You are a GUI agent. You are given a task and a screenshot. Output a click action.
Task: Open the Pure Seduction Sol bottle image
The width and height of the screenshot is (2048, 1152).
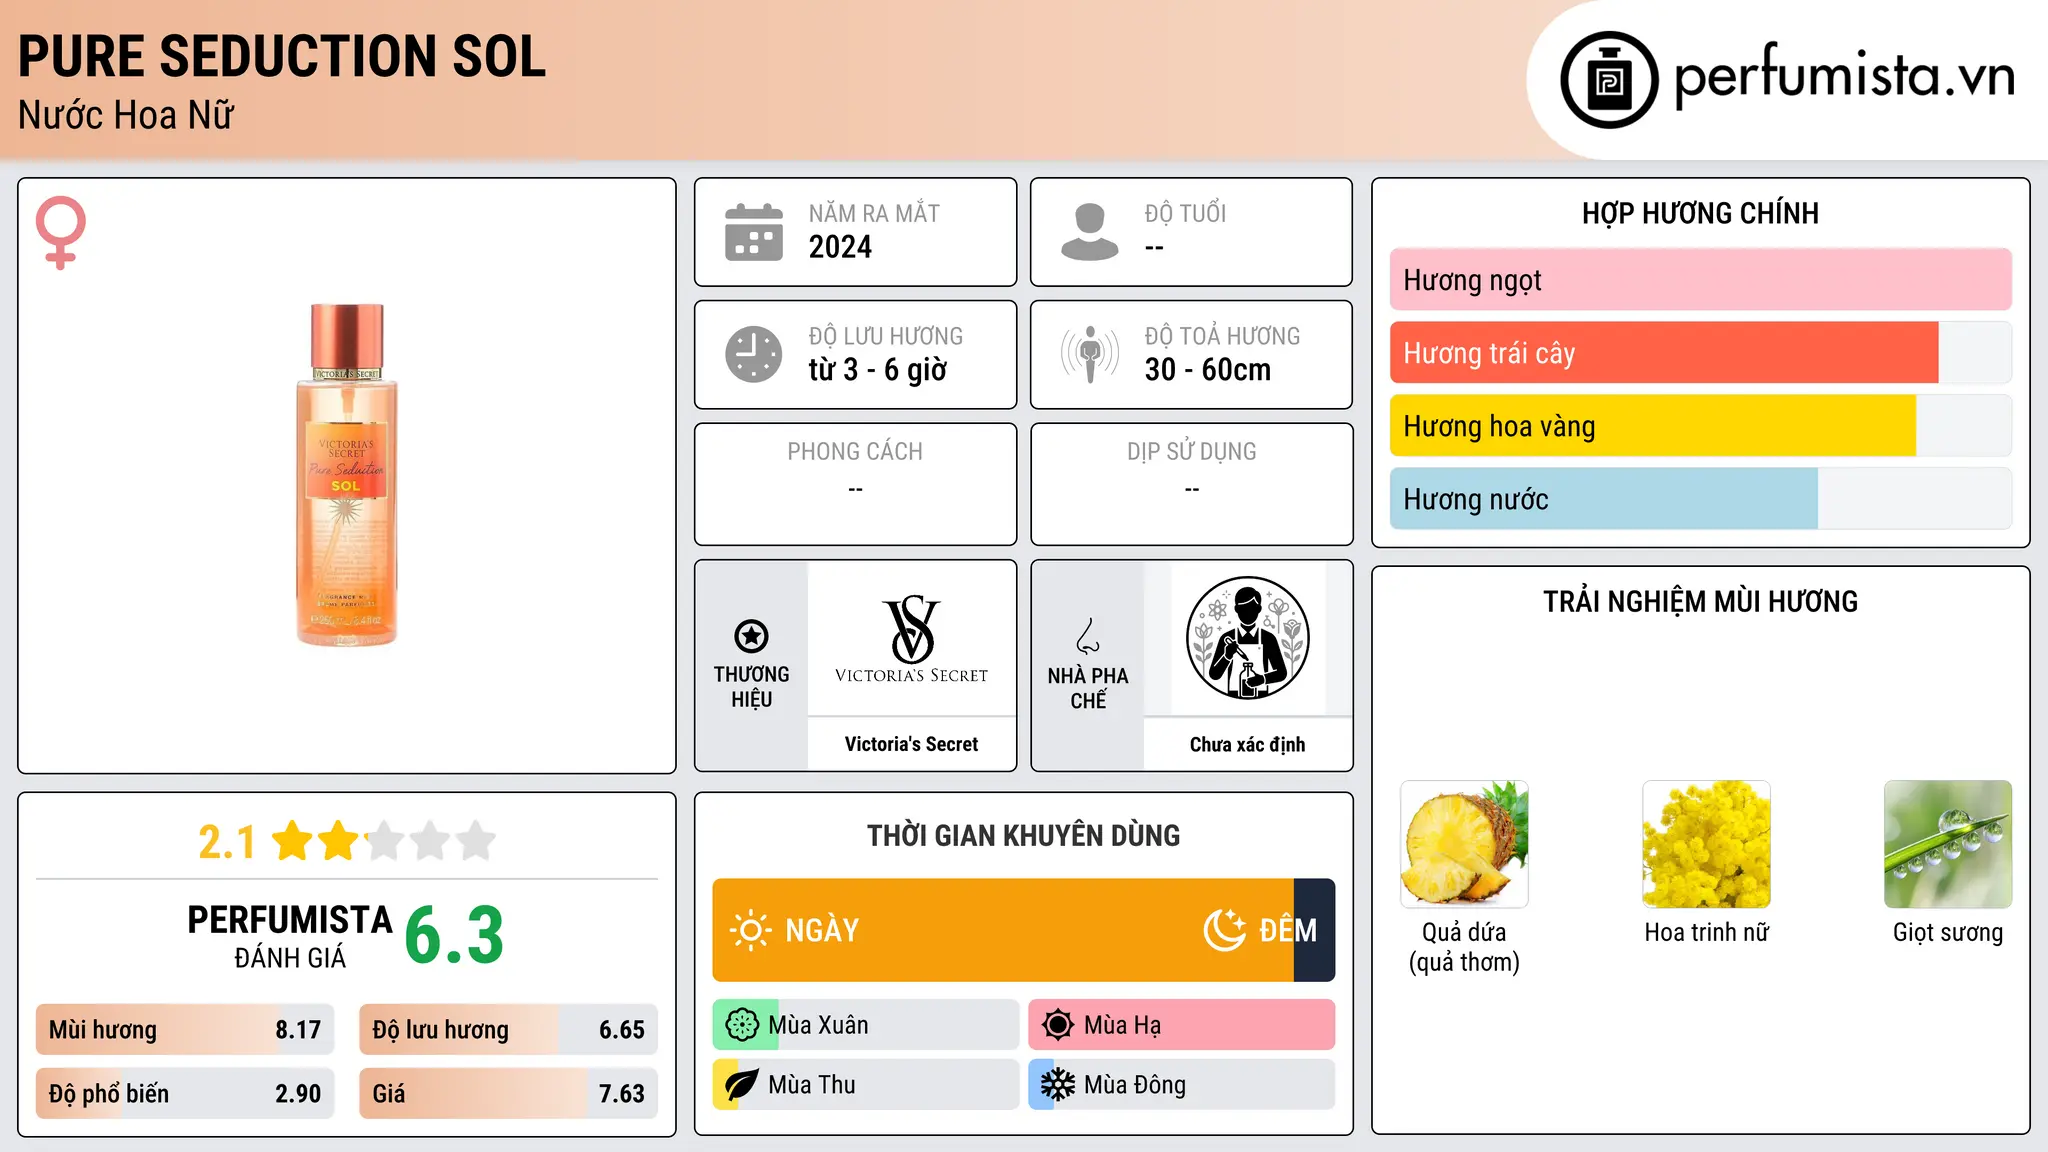tap(346, 475)
